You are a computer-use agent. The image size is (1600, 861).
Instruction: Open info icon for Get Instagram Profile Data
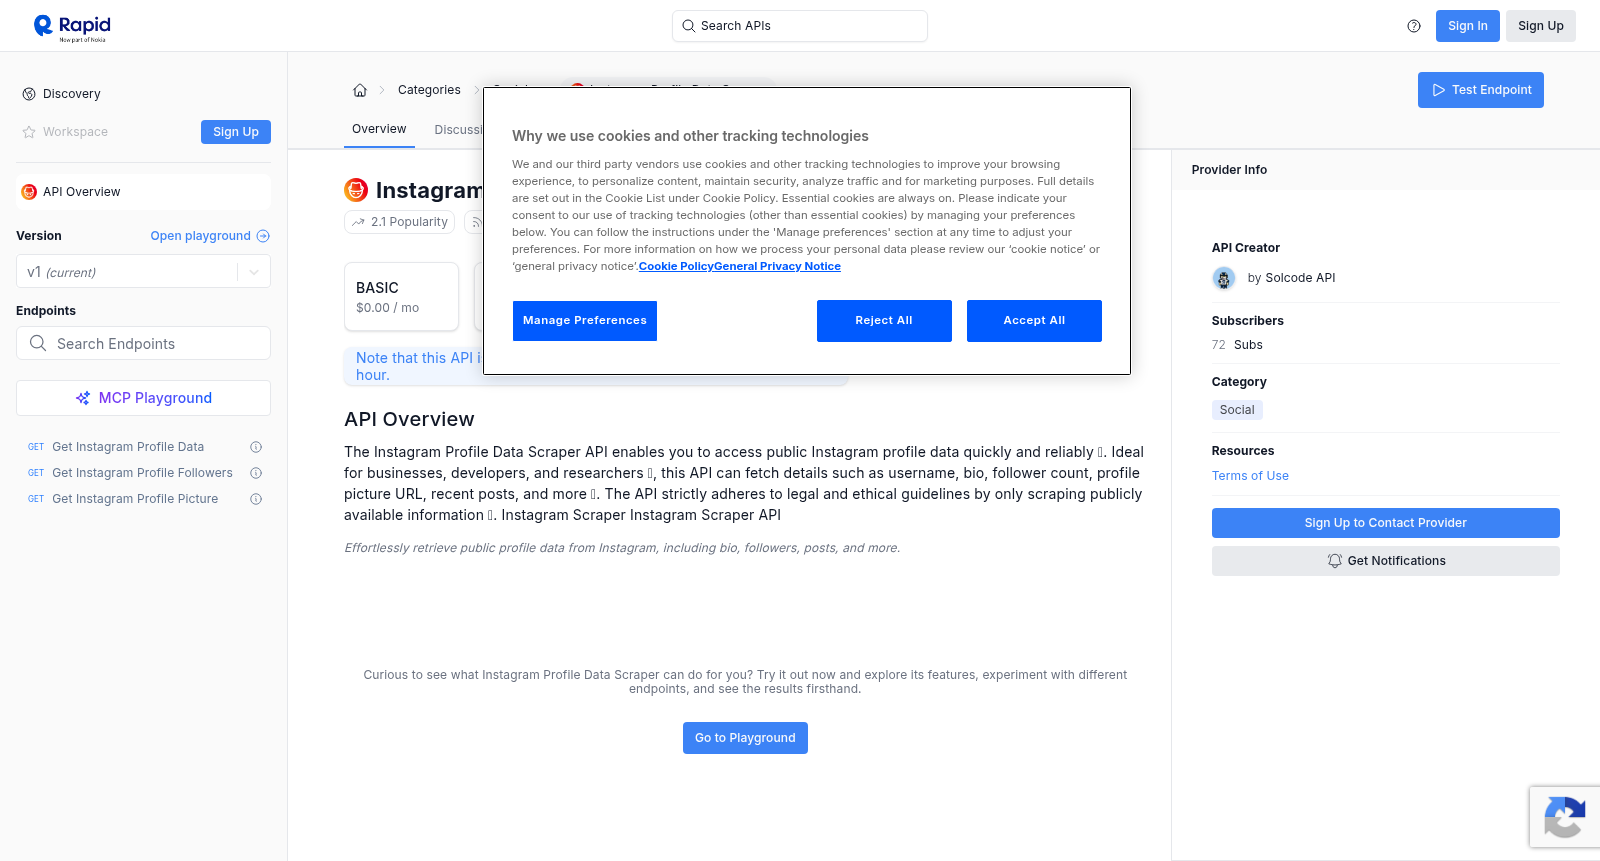pyautogui.click(x=256, y=447)
